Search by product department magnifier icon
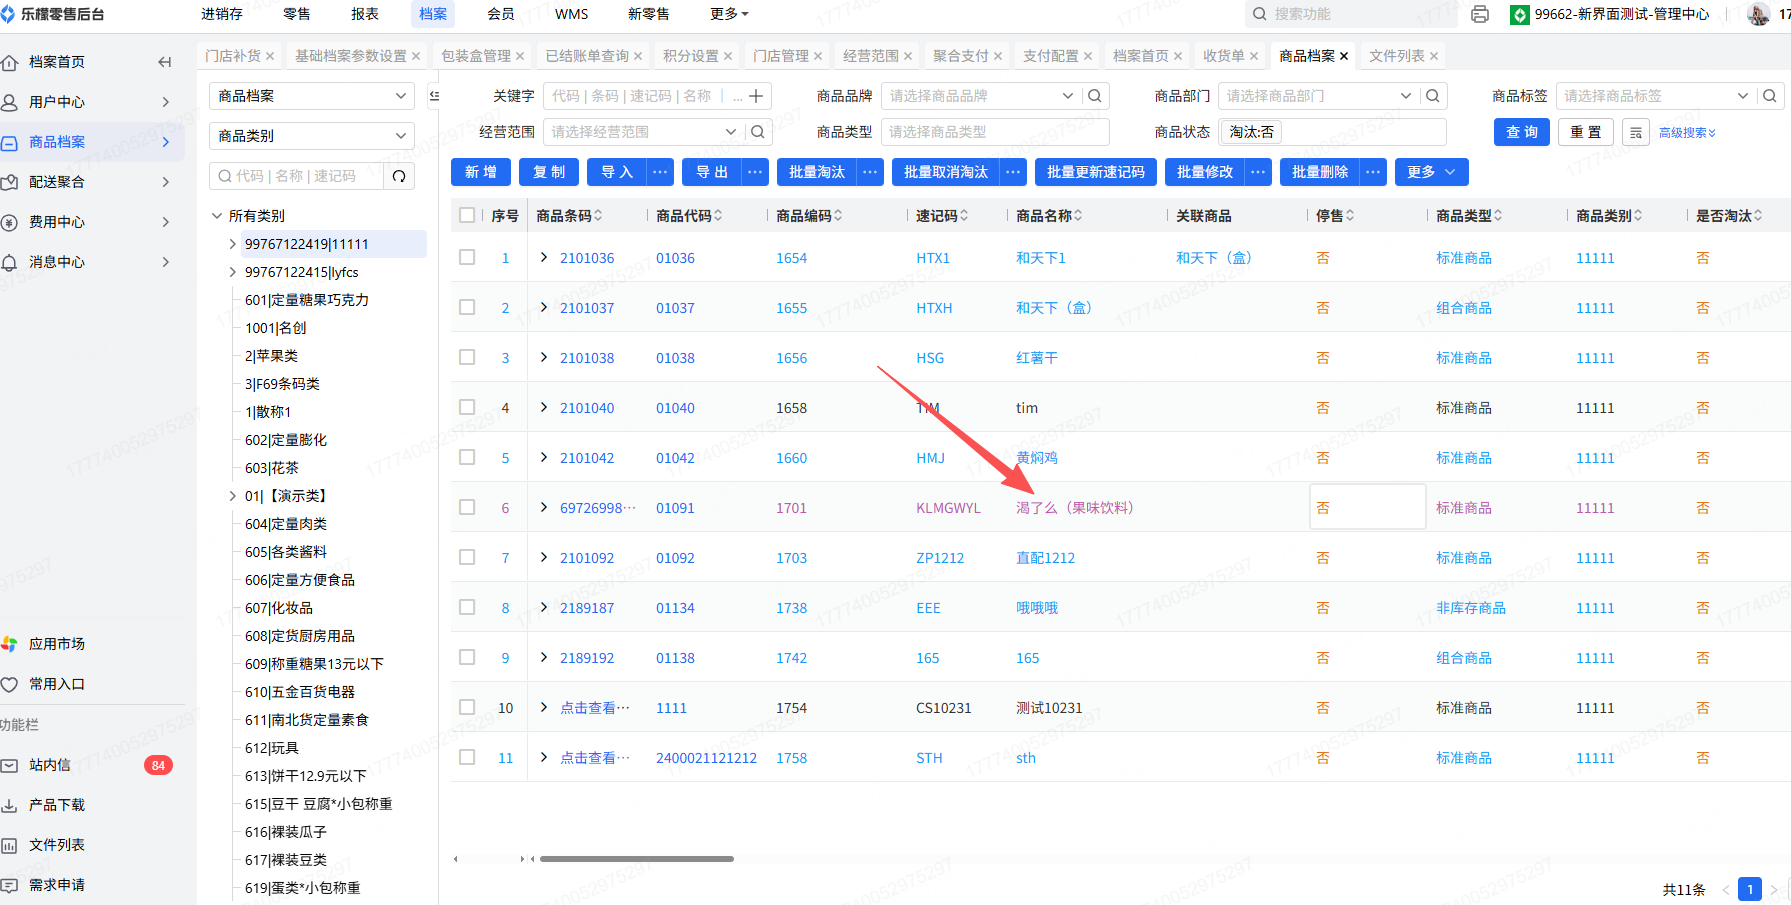Viewport: 1791px width, 905px height. tap(1433, 96)
